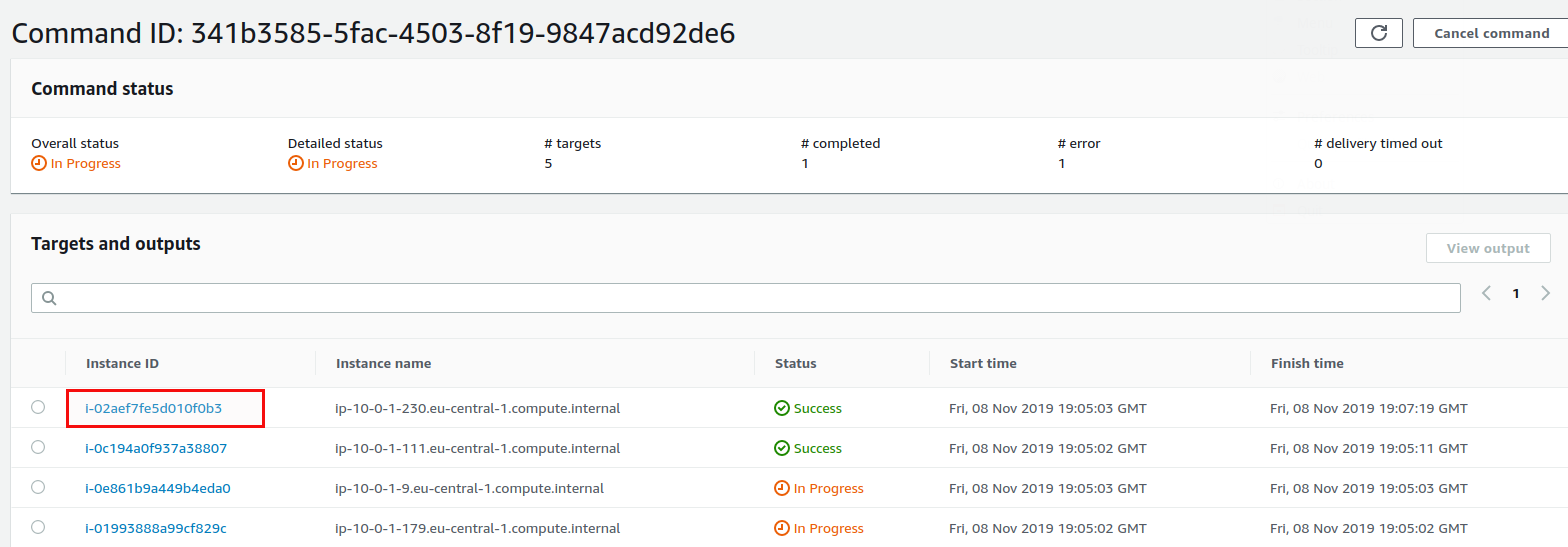Open instance link i-0c194a0f937a38807
1568x547 pixels.
pos(156,448)
